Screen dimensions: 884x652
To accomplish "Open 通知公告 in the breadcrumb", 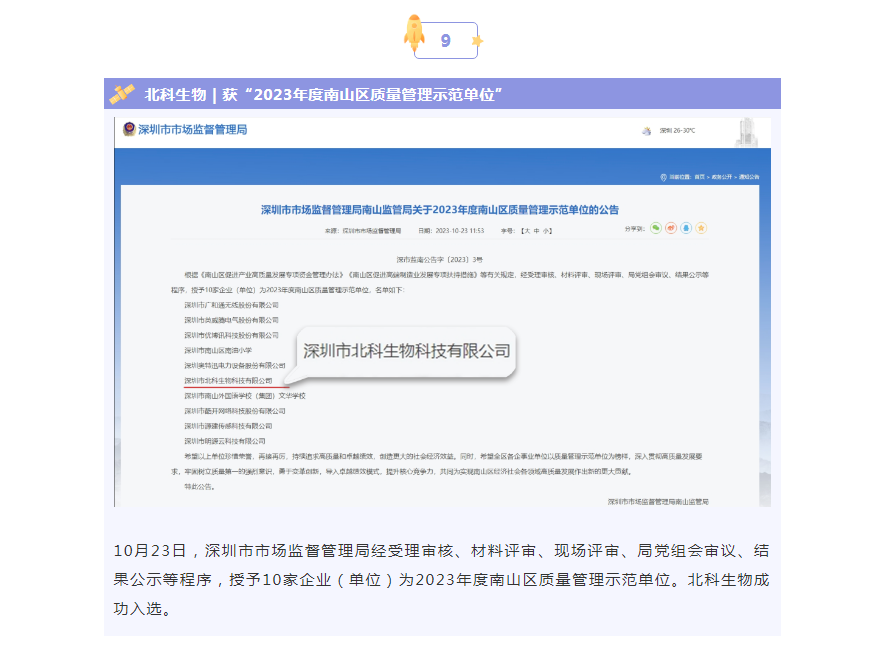I will coord(749,177).
